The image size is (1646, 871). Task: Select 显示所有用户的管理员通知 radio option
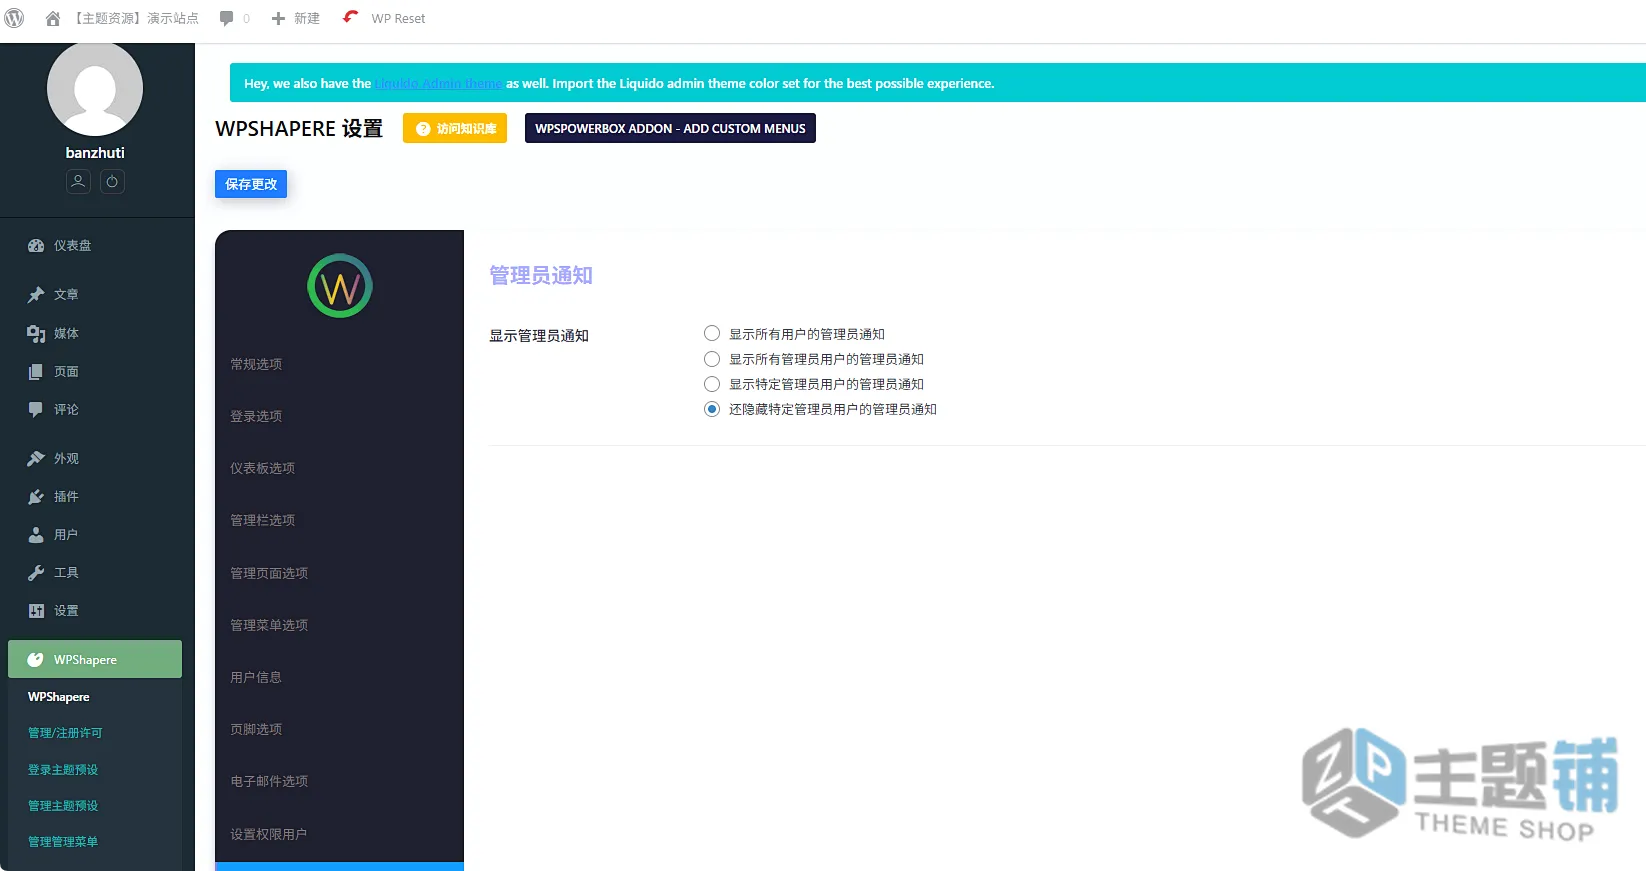pos(712,333)
